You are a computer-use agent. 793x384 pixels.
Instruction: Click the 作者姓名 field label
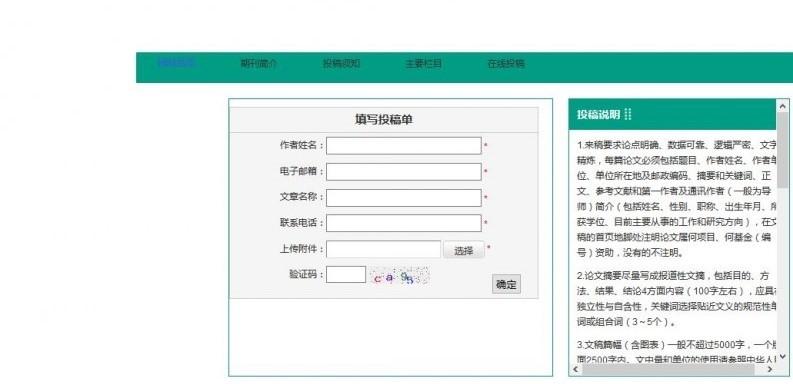(301, 145)
